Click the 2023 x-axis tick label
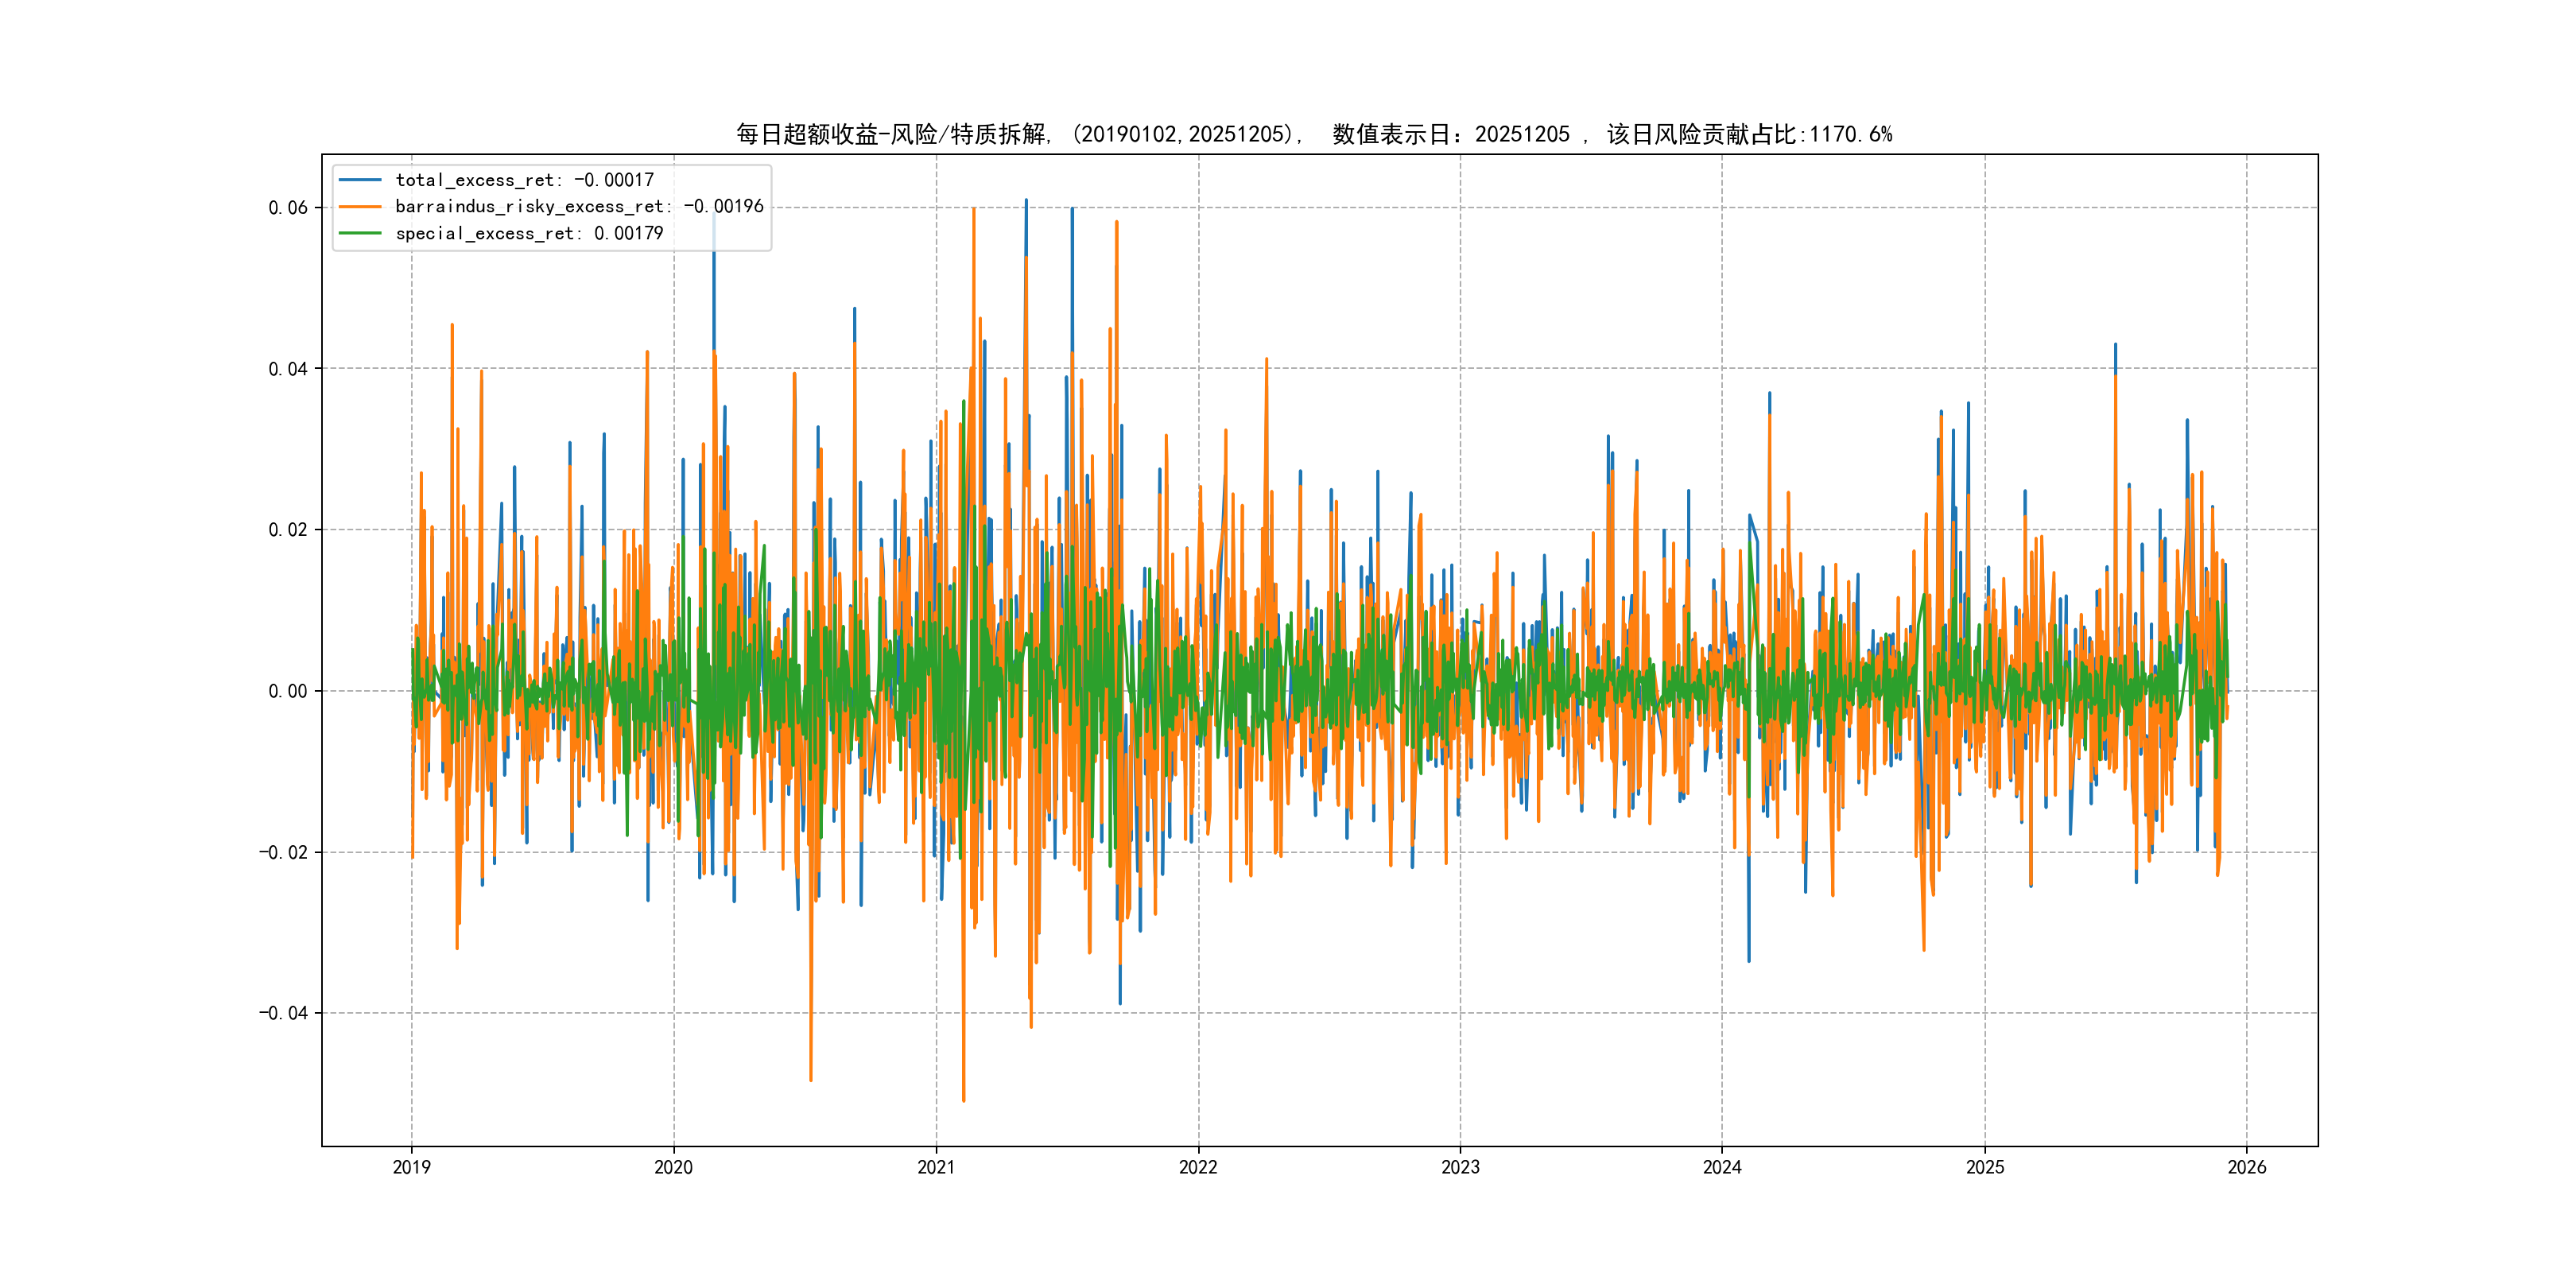Image resolution: width=2576 pixels, height=1288 pixels. click(x=1460, y=1167)
